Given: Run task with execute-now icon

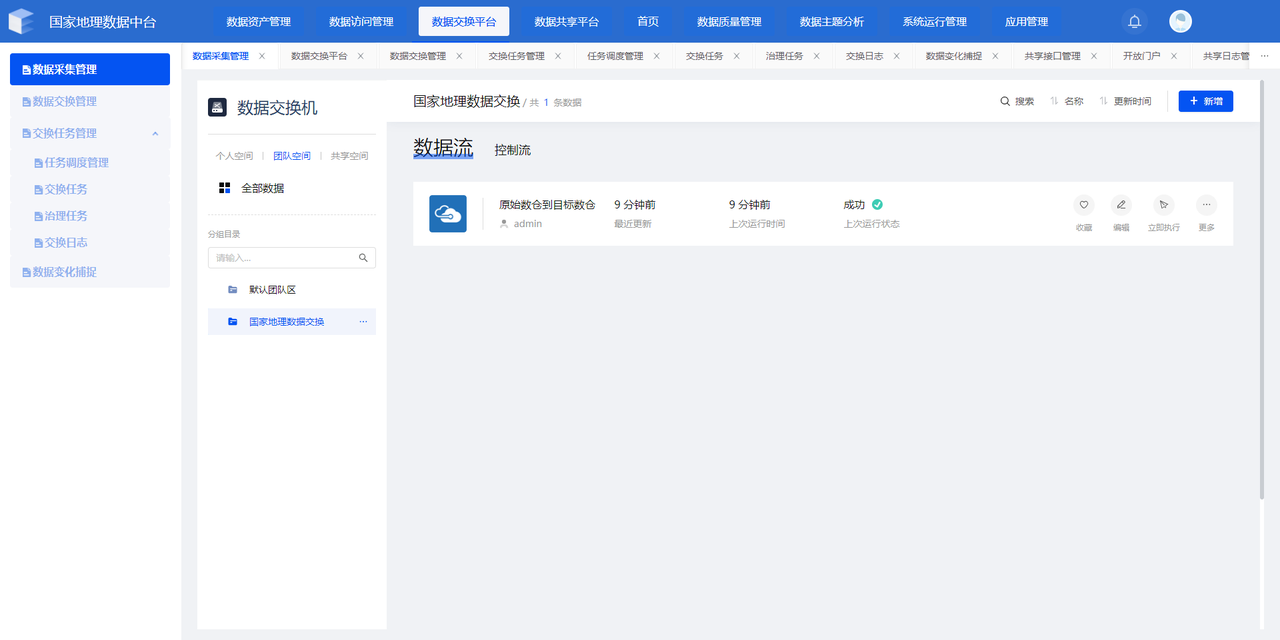Looking at the screenshot, I should tap(1162, 205).
